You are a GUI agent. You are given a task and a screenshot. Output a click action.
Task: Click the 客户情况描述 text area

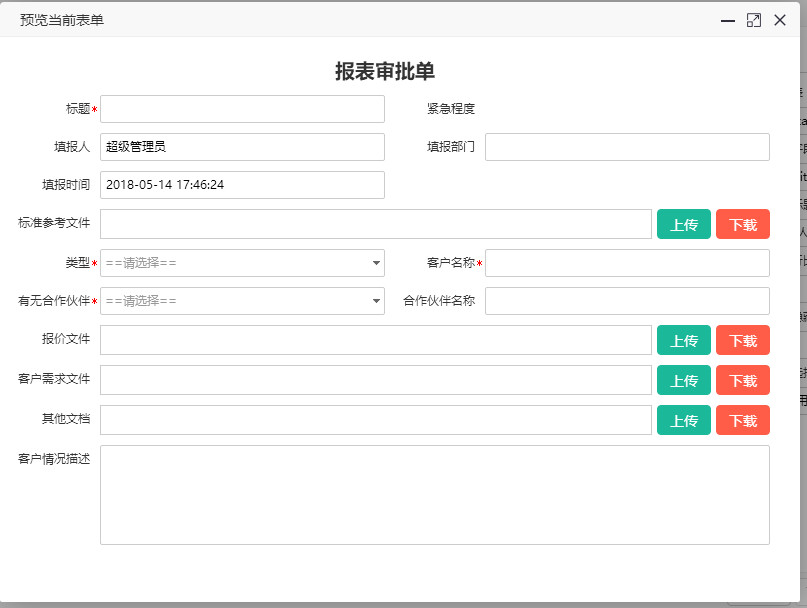pyautogui.click(x=435, y=495)
